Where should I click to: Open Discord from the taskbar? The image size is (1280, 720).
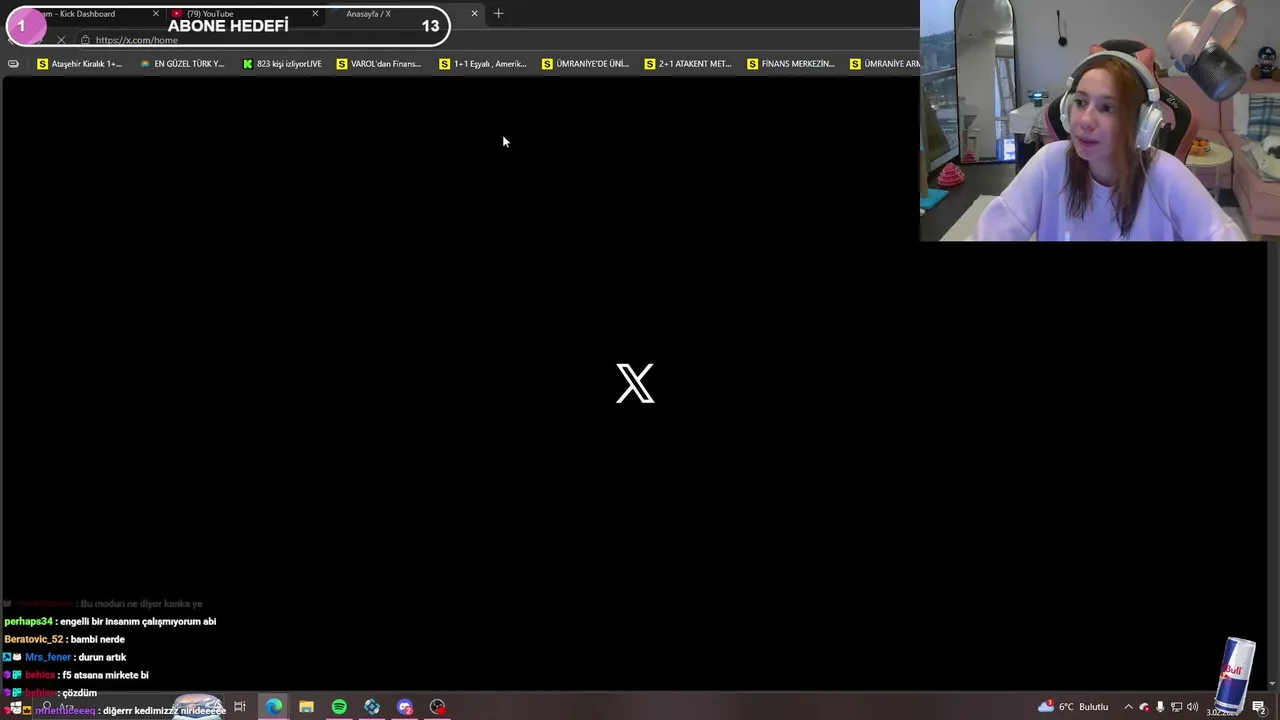[x=405, y=707]
